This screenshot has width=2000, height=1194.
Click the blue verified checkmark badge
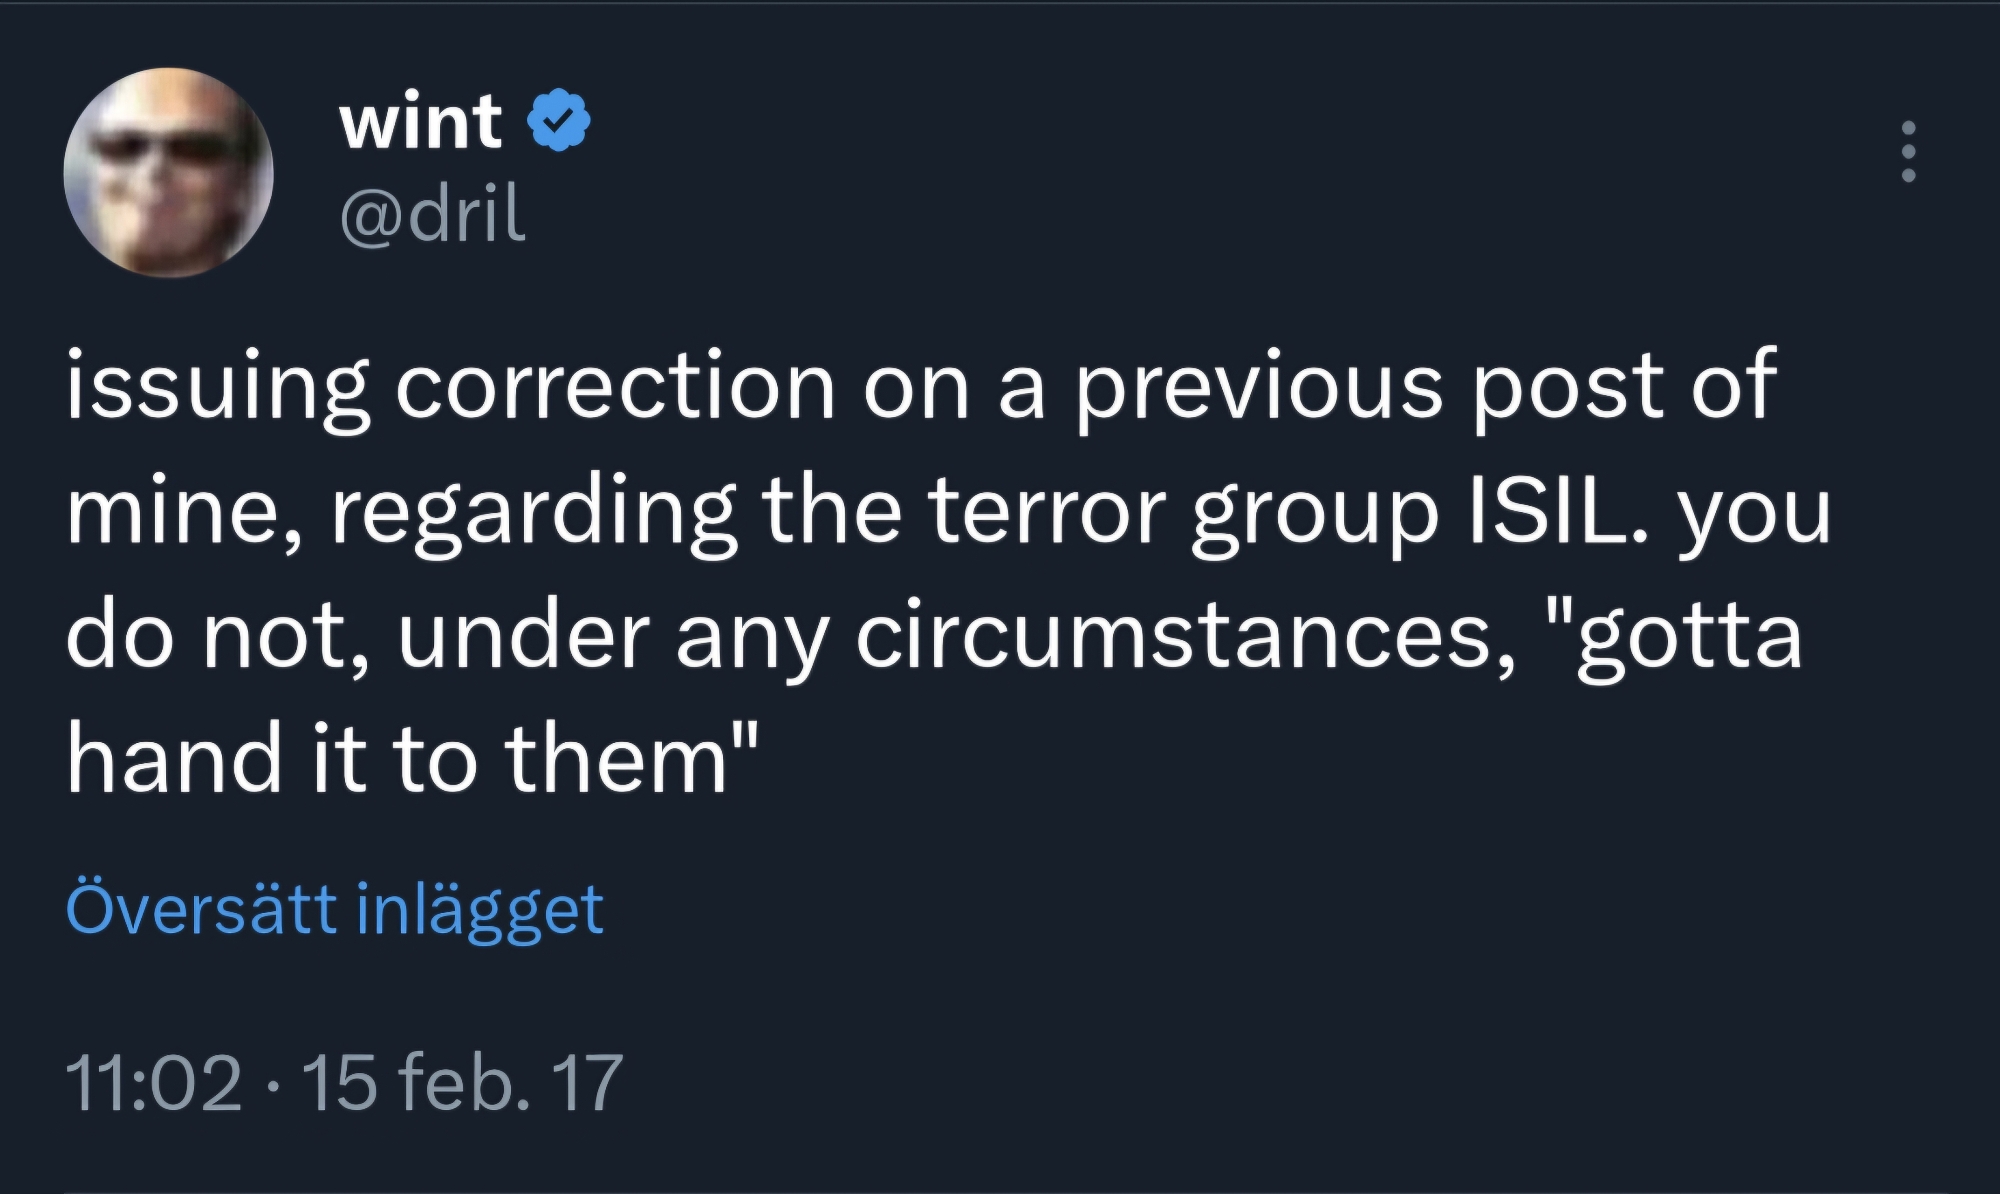tap(560, 121)
